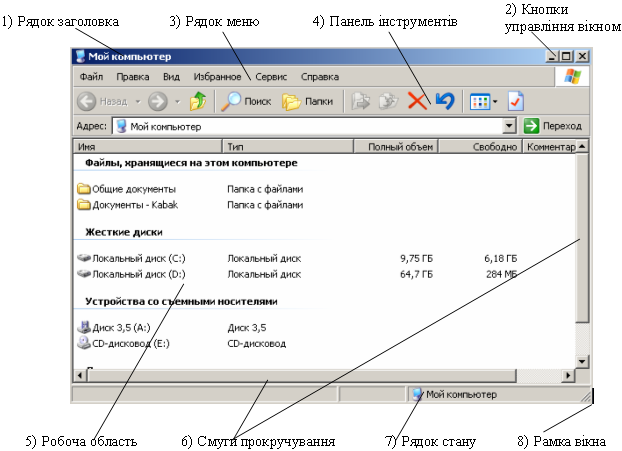Maximize the Мой компьютер window
The height and width of the screenshot is (451, 622).
pyautogui.click(x=566, y=56)
